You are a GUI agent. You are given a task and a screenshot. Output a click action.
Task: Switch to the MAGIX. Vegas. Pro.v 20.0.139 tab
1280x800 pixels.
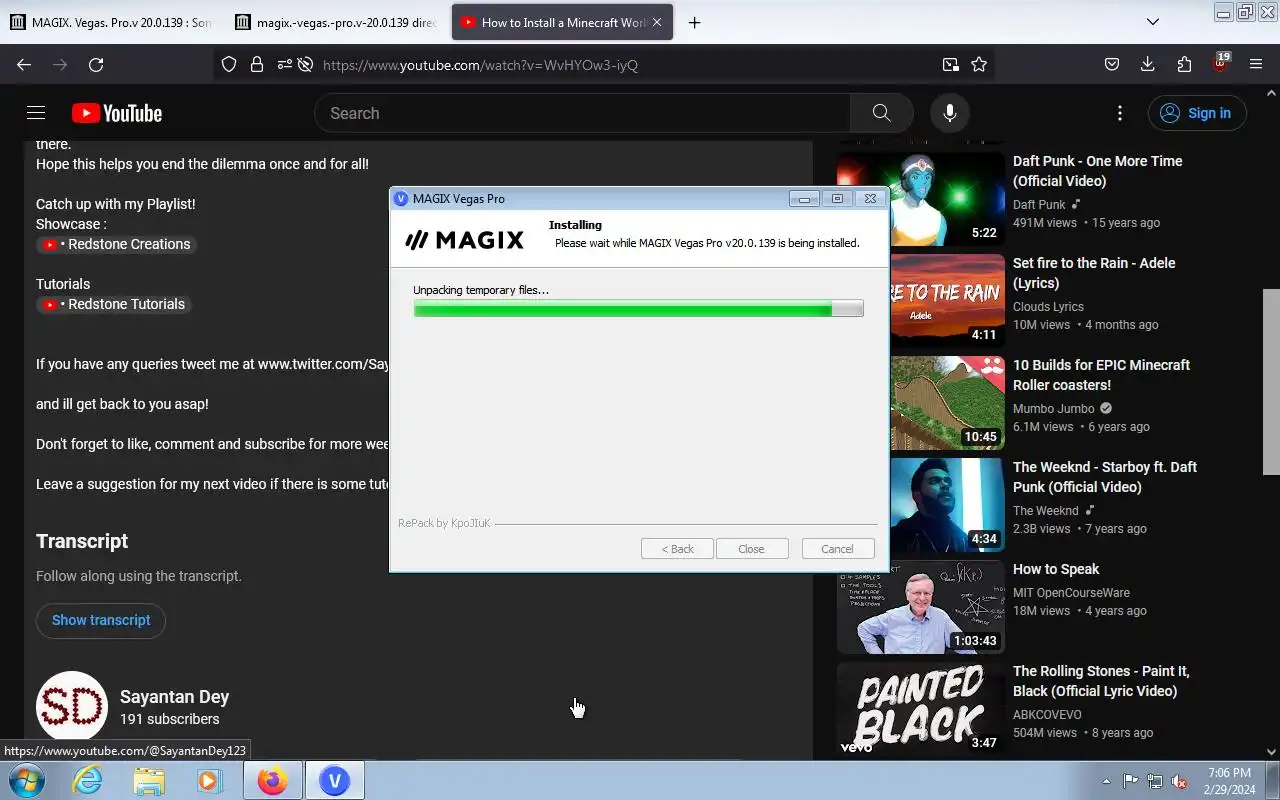click(x=111, y=22)
